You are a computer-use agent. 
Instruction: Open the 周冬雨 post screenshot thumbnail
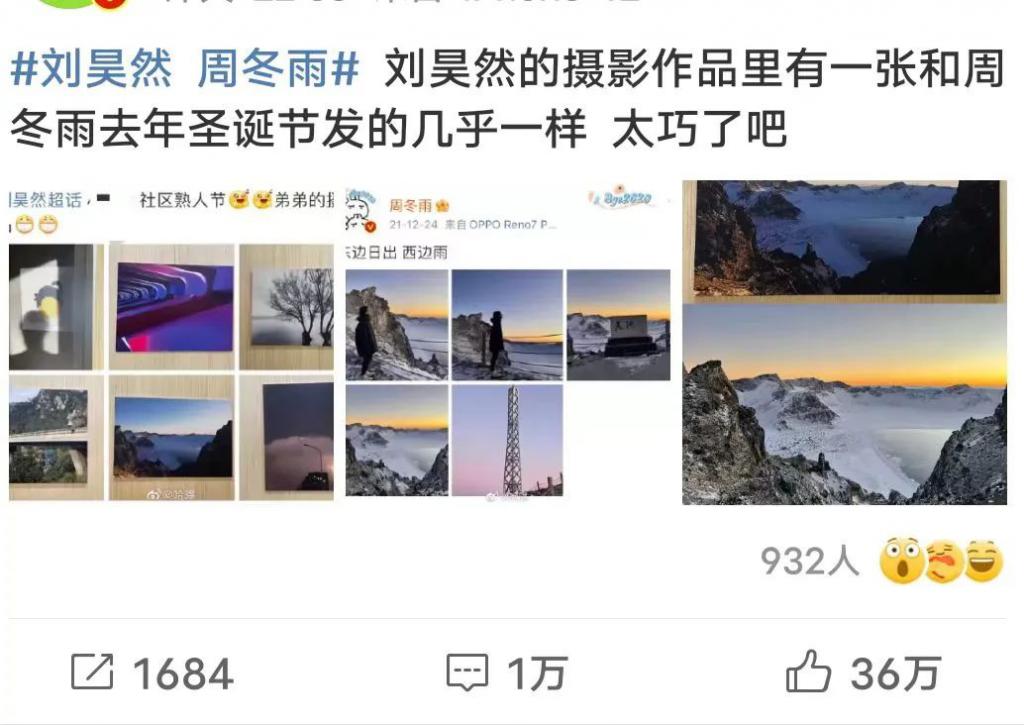click(x=508, y=342)
